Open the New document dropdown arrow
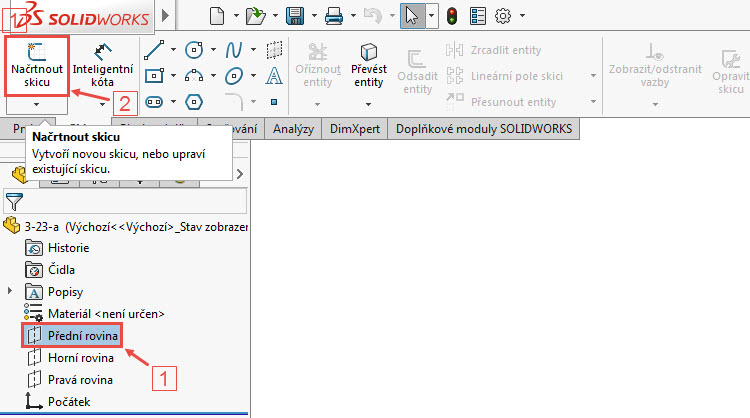 tap(236, 16)
